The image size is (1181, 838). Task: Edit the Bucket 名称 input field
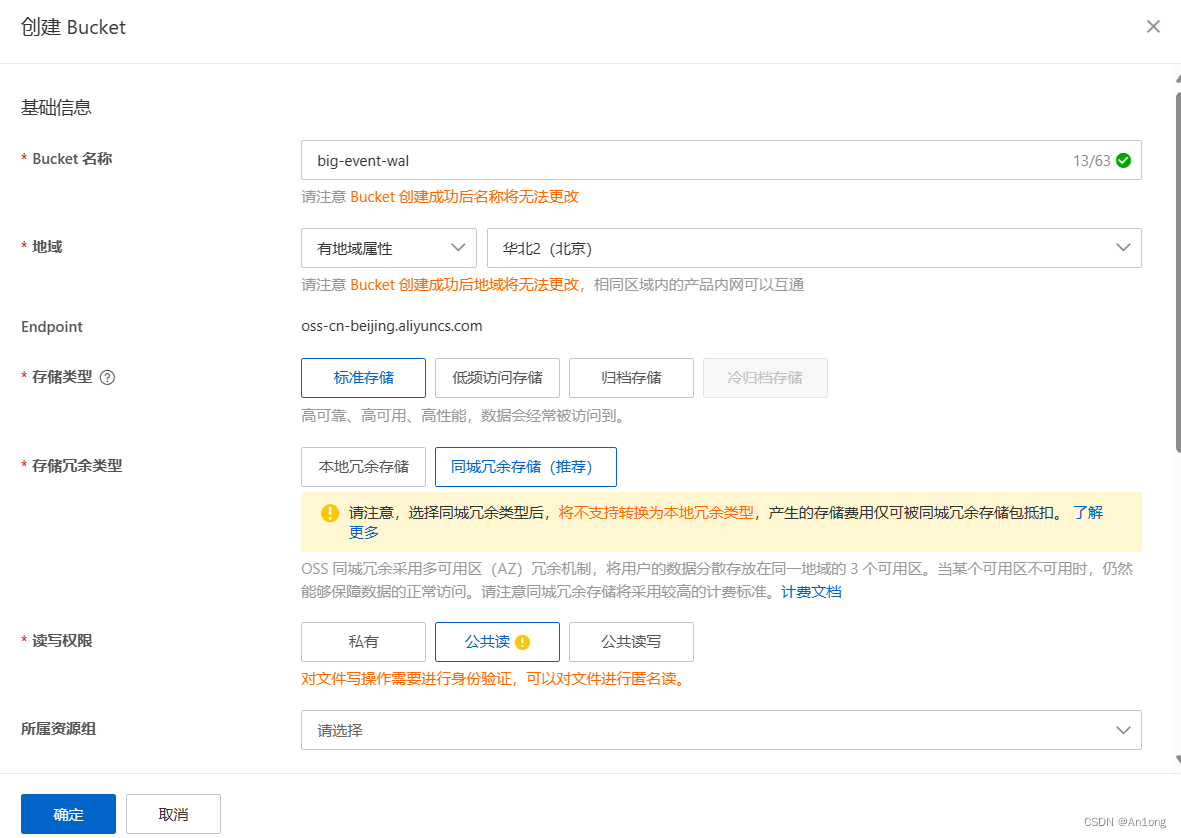pyautogui.click(x=721, y=160)
